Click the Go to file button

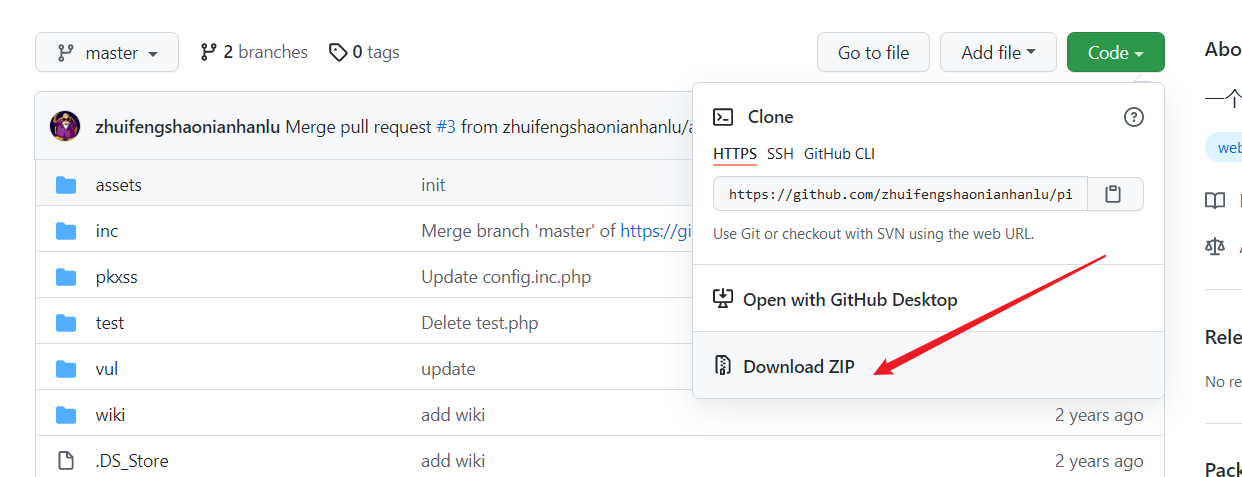click(x=873, y=52)
